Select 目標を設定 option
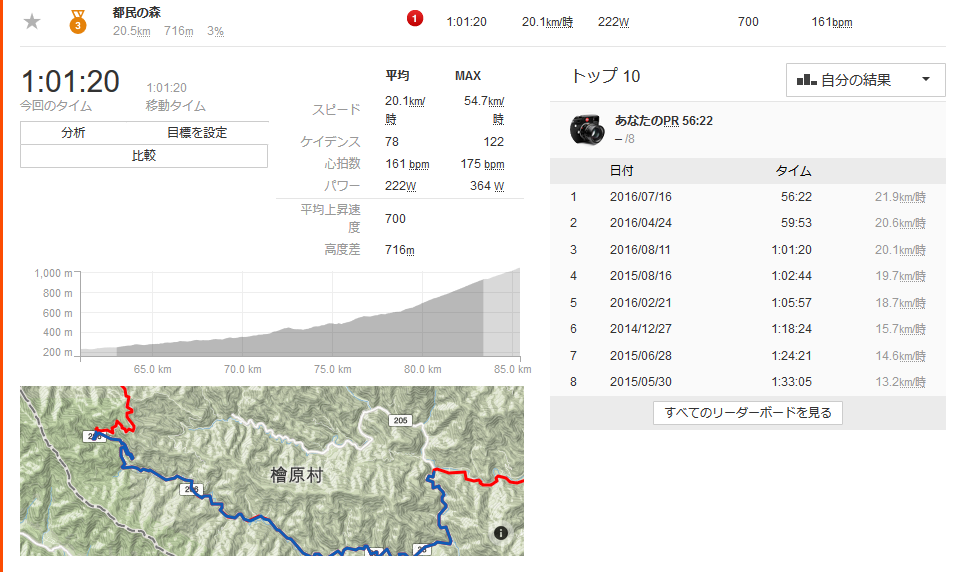966x572 pixels. point(197,133)
